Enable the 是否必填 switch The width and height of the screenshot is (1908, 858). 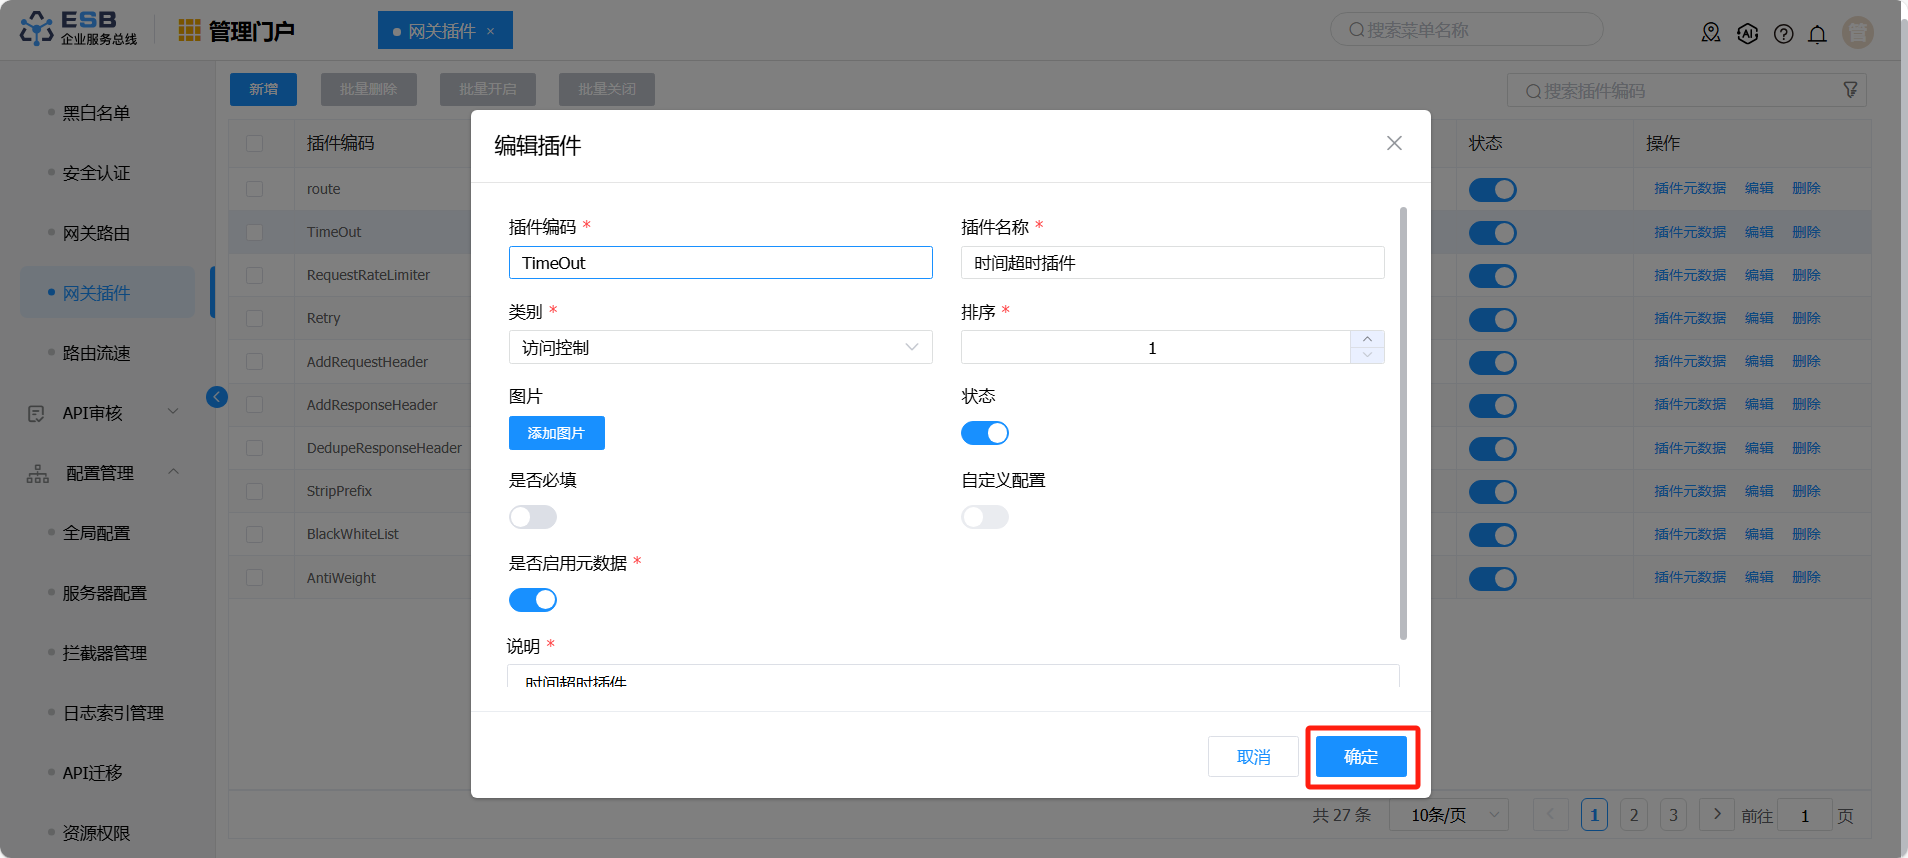pos(532,517)
